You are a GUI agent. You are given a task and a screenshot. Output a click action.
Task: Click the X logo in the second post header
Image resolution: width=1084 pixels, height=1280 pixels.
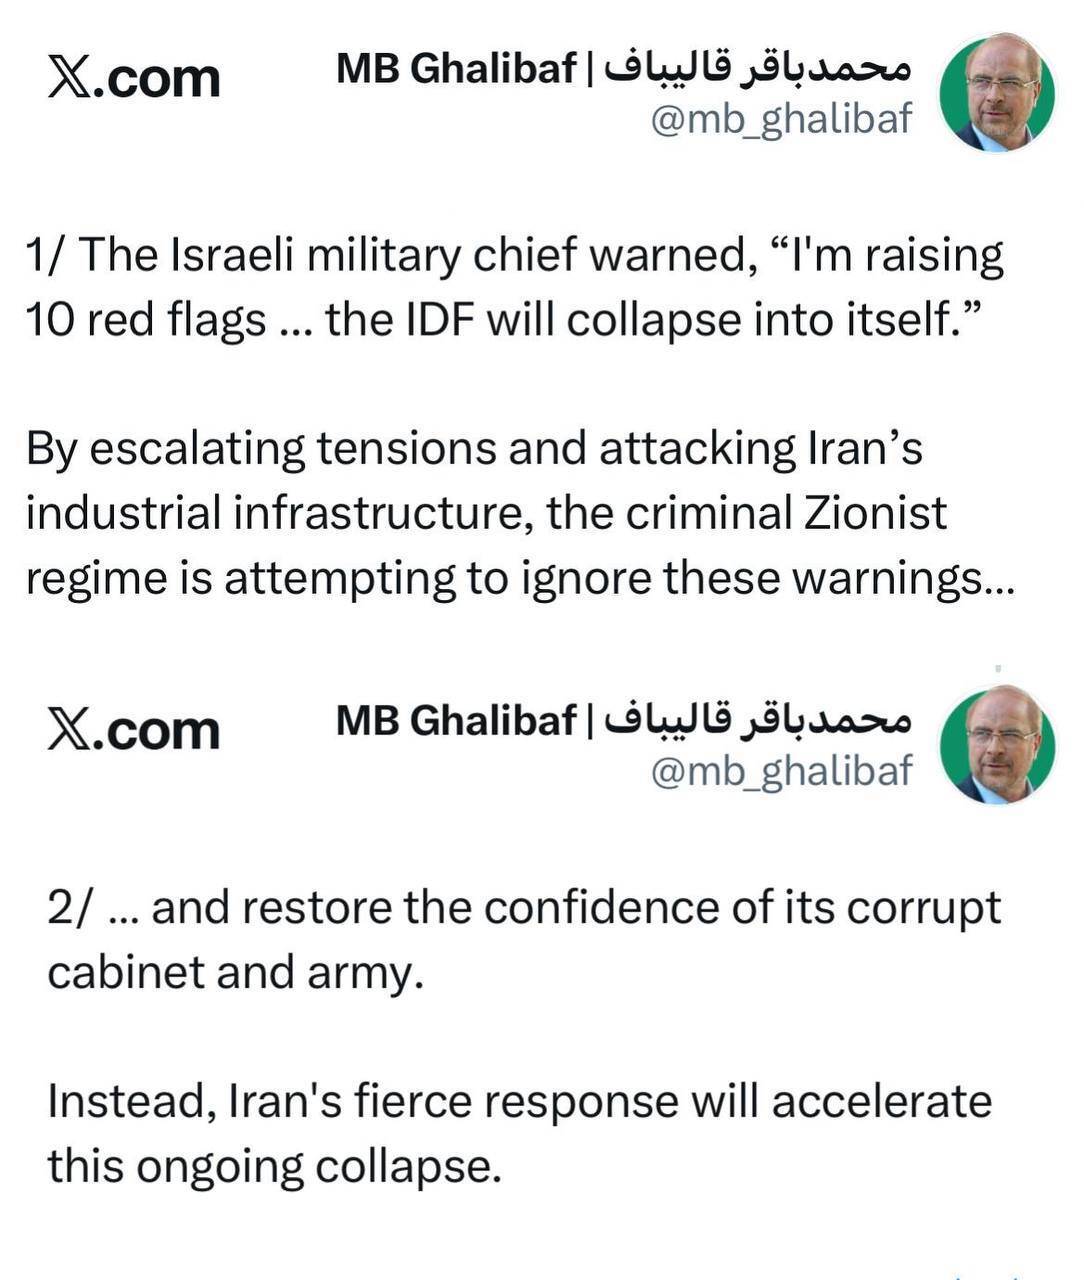[66, 730]
